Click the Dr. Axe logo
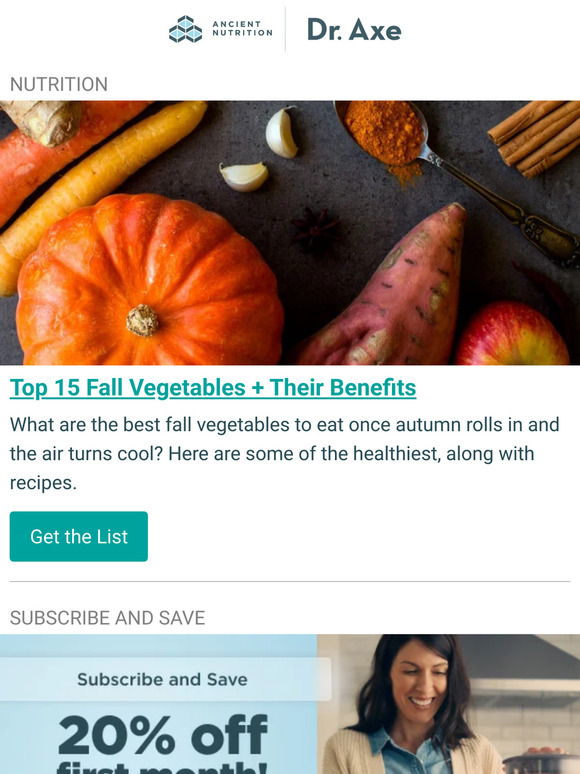 (354, 30)
